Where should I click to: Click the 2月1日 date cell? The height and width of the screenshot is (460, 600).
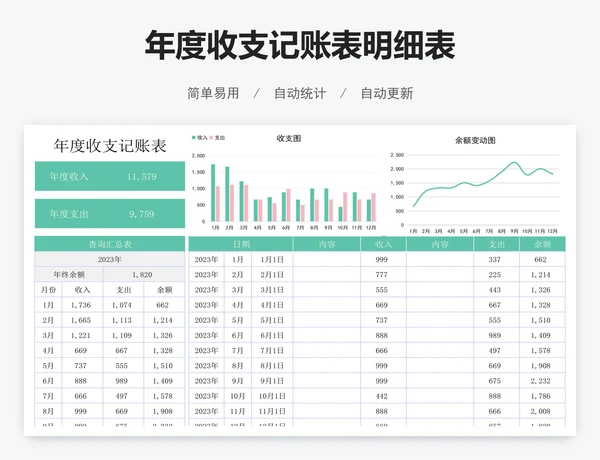(272, 275)
